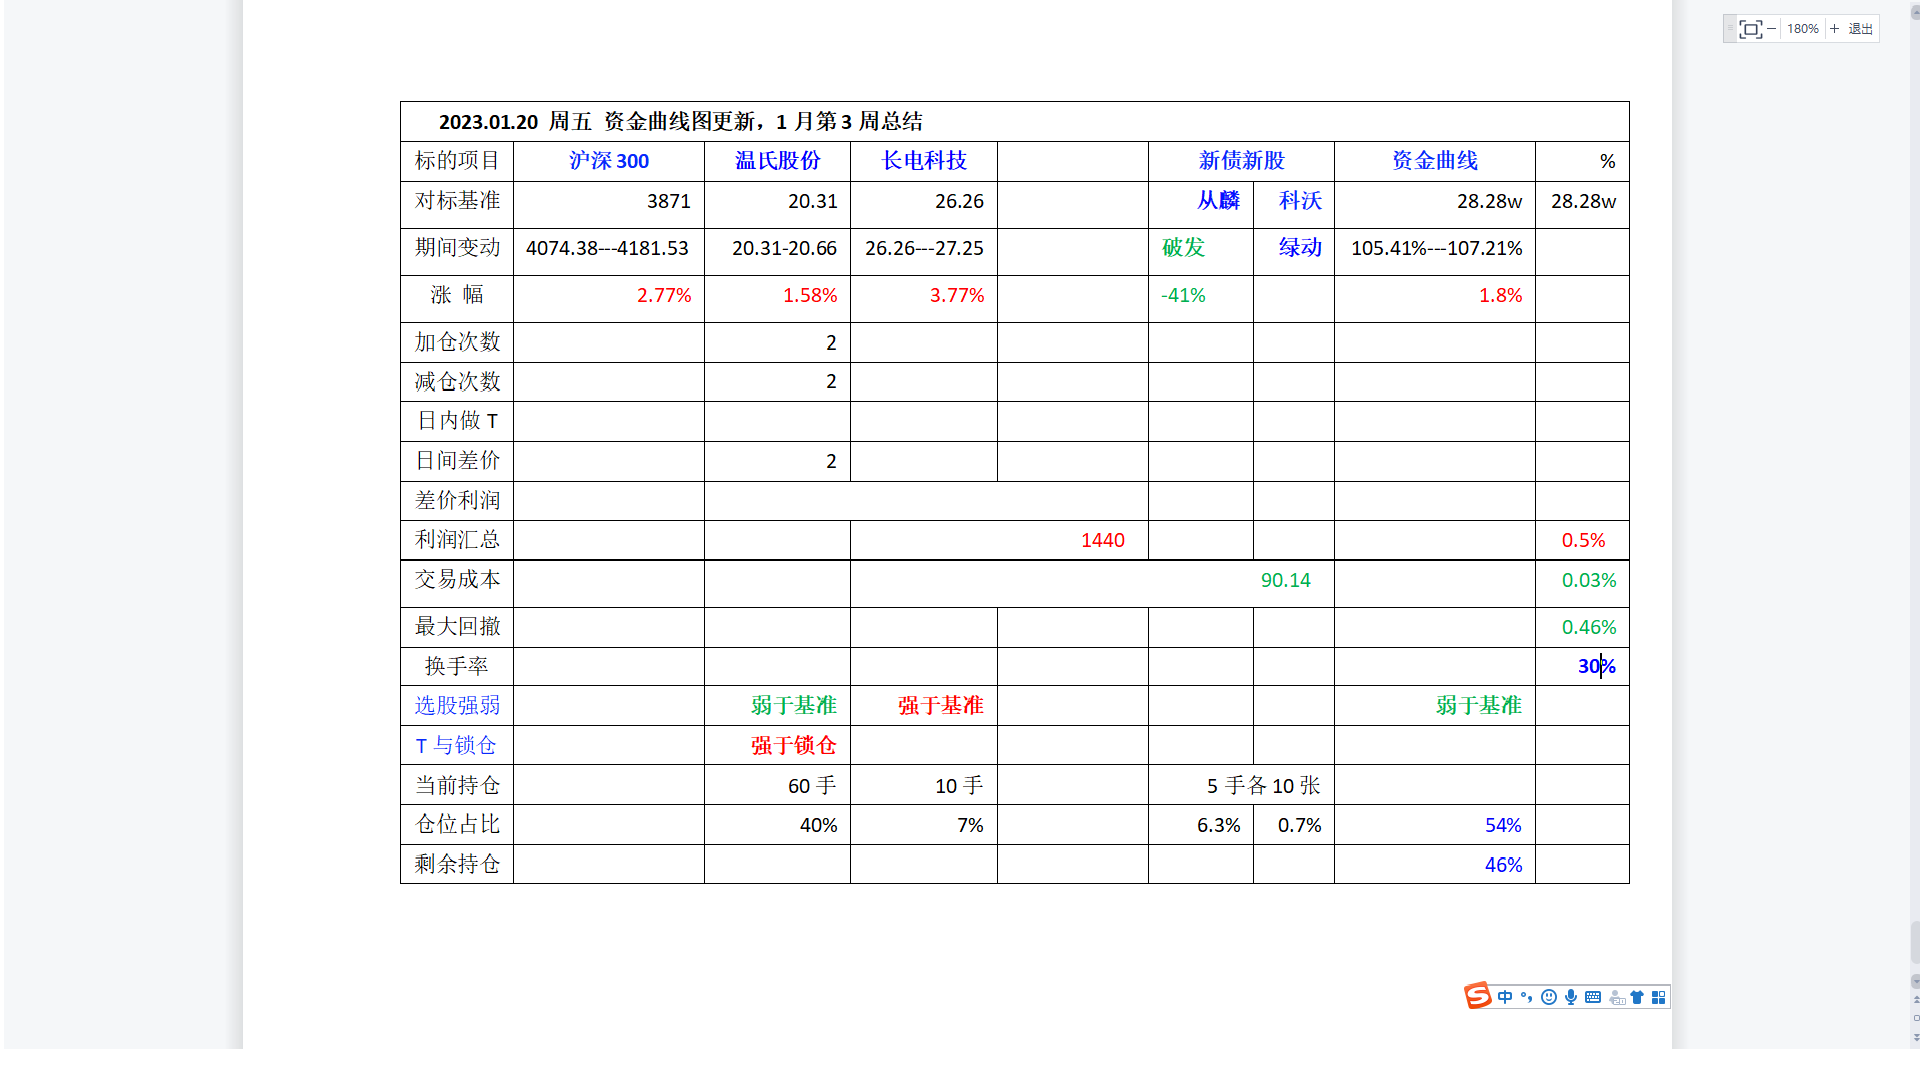Screen dimensions: 1920x1080
Task: Click the Sogou account login icon
Action: coord(1616,997)
